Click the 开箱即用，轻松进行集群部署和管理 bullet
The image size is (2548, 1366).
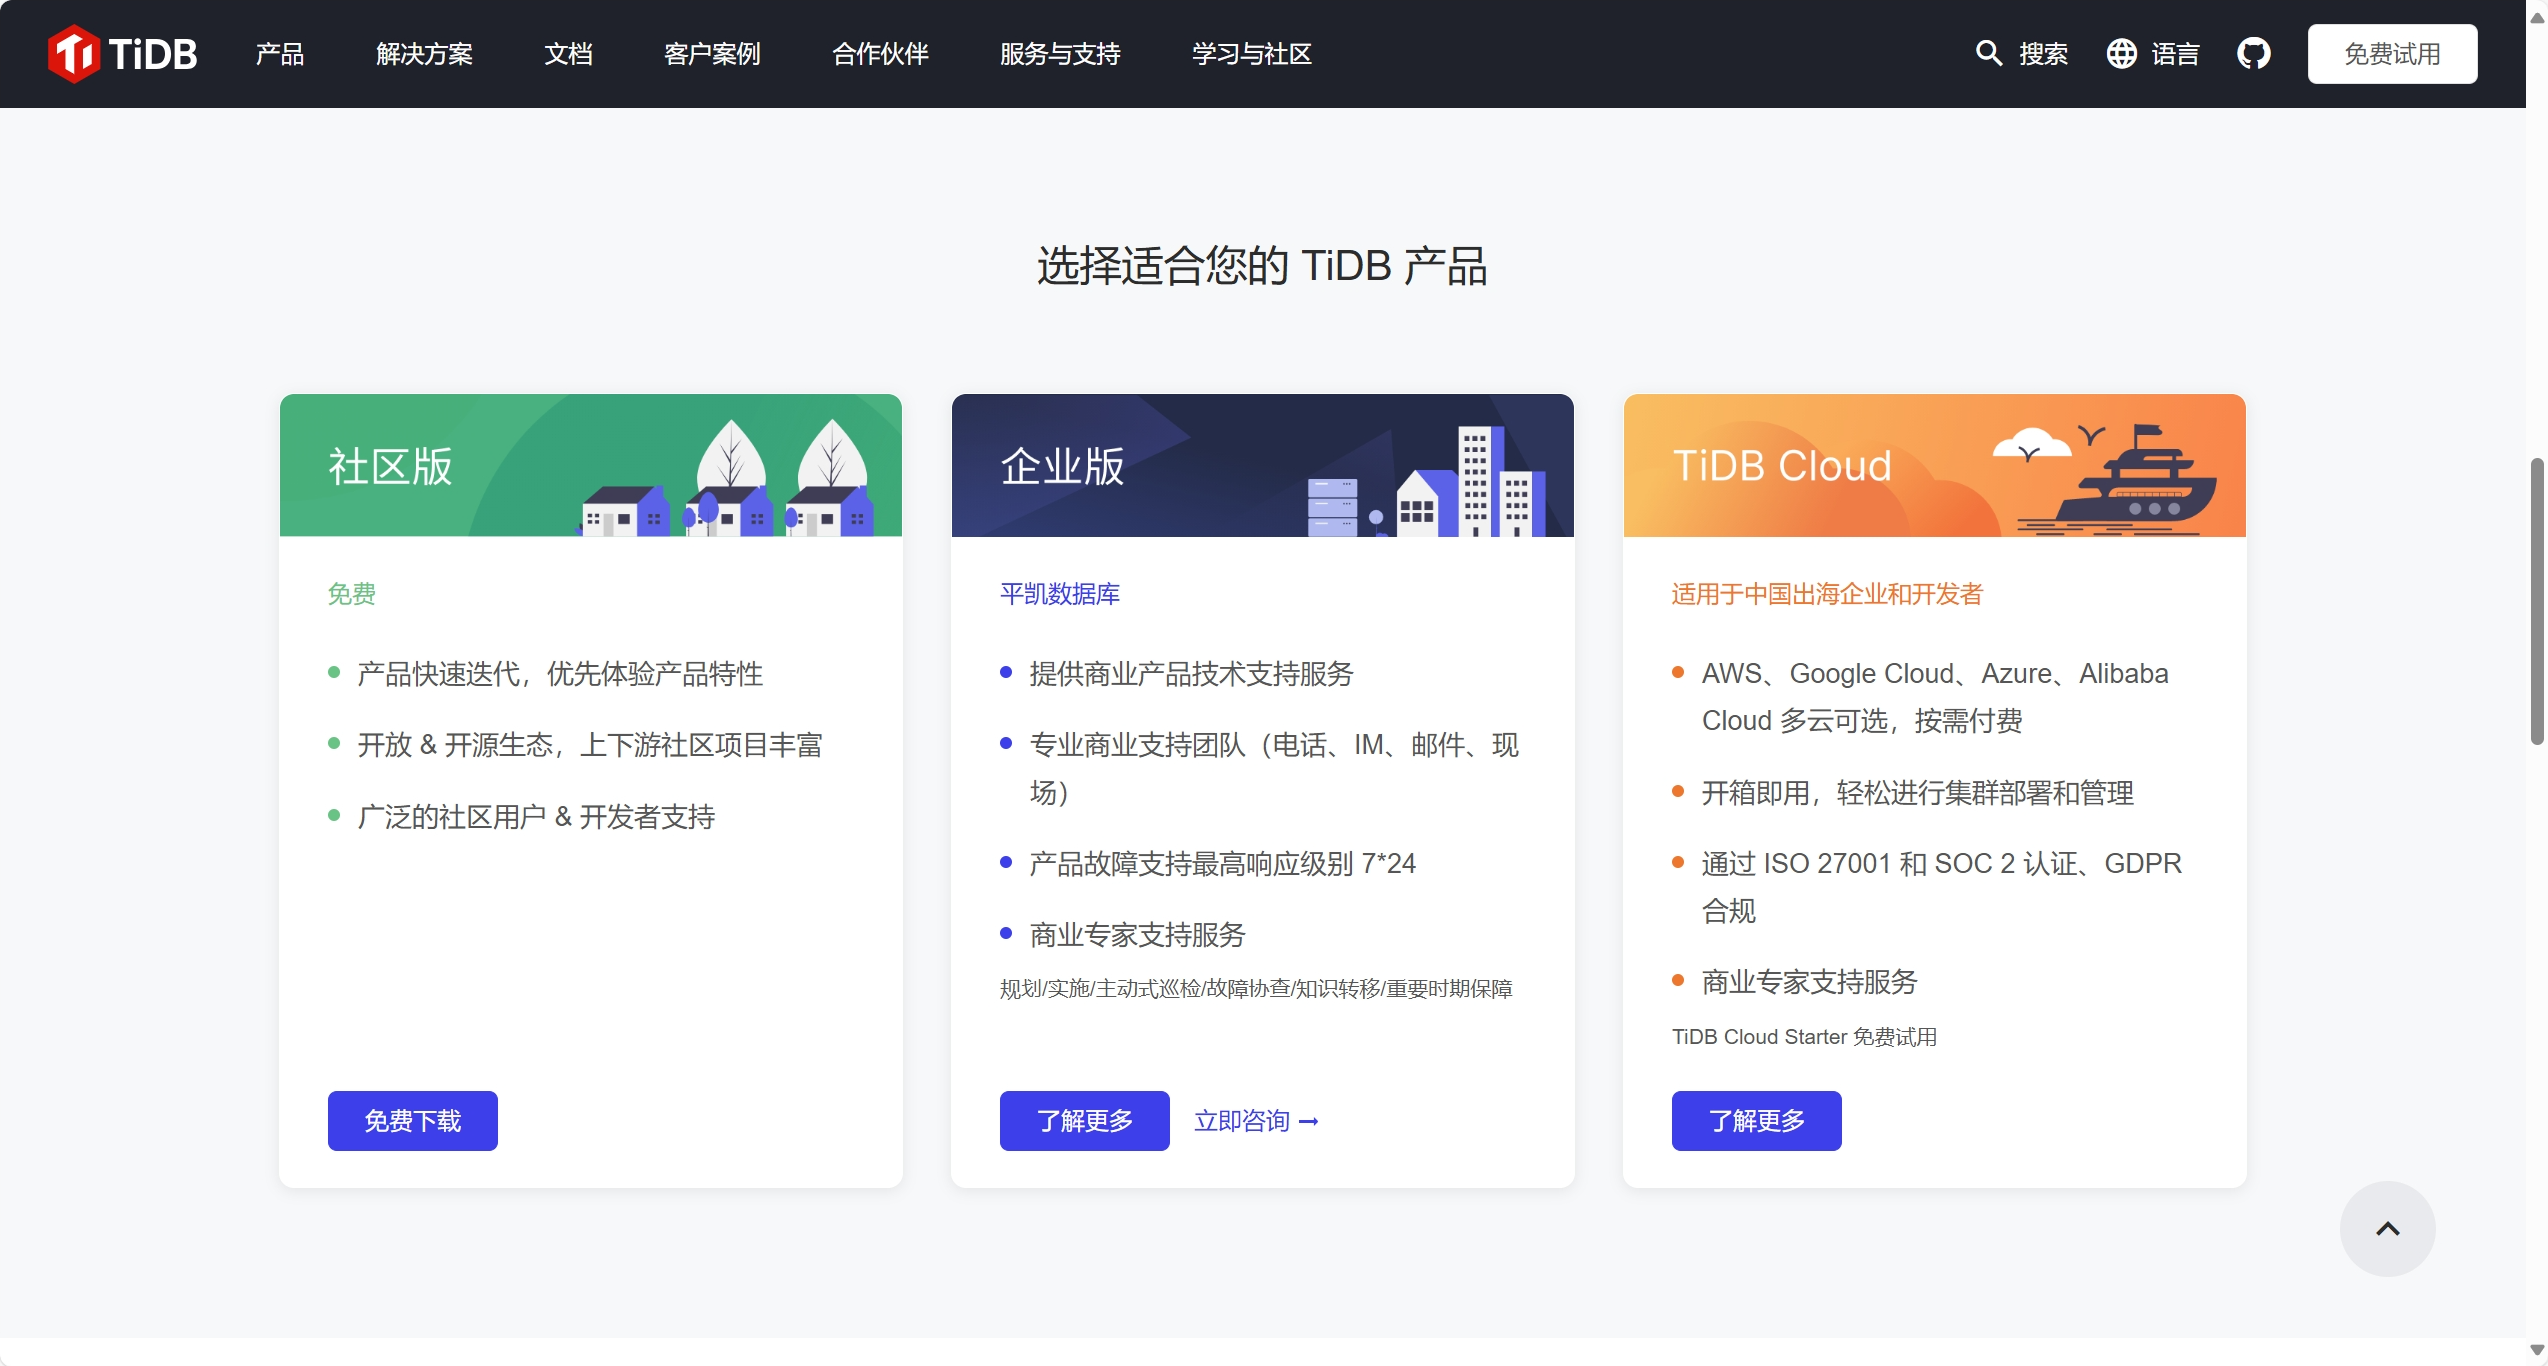click(x=1918, y=793)
